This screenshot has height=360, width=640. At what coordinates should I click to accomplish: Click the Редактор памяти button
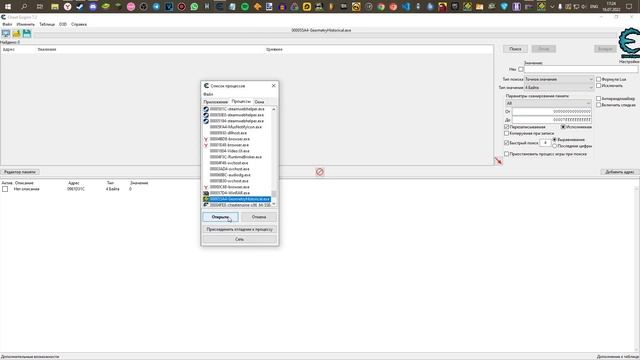[x=20, y=172]
